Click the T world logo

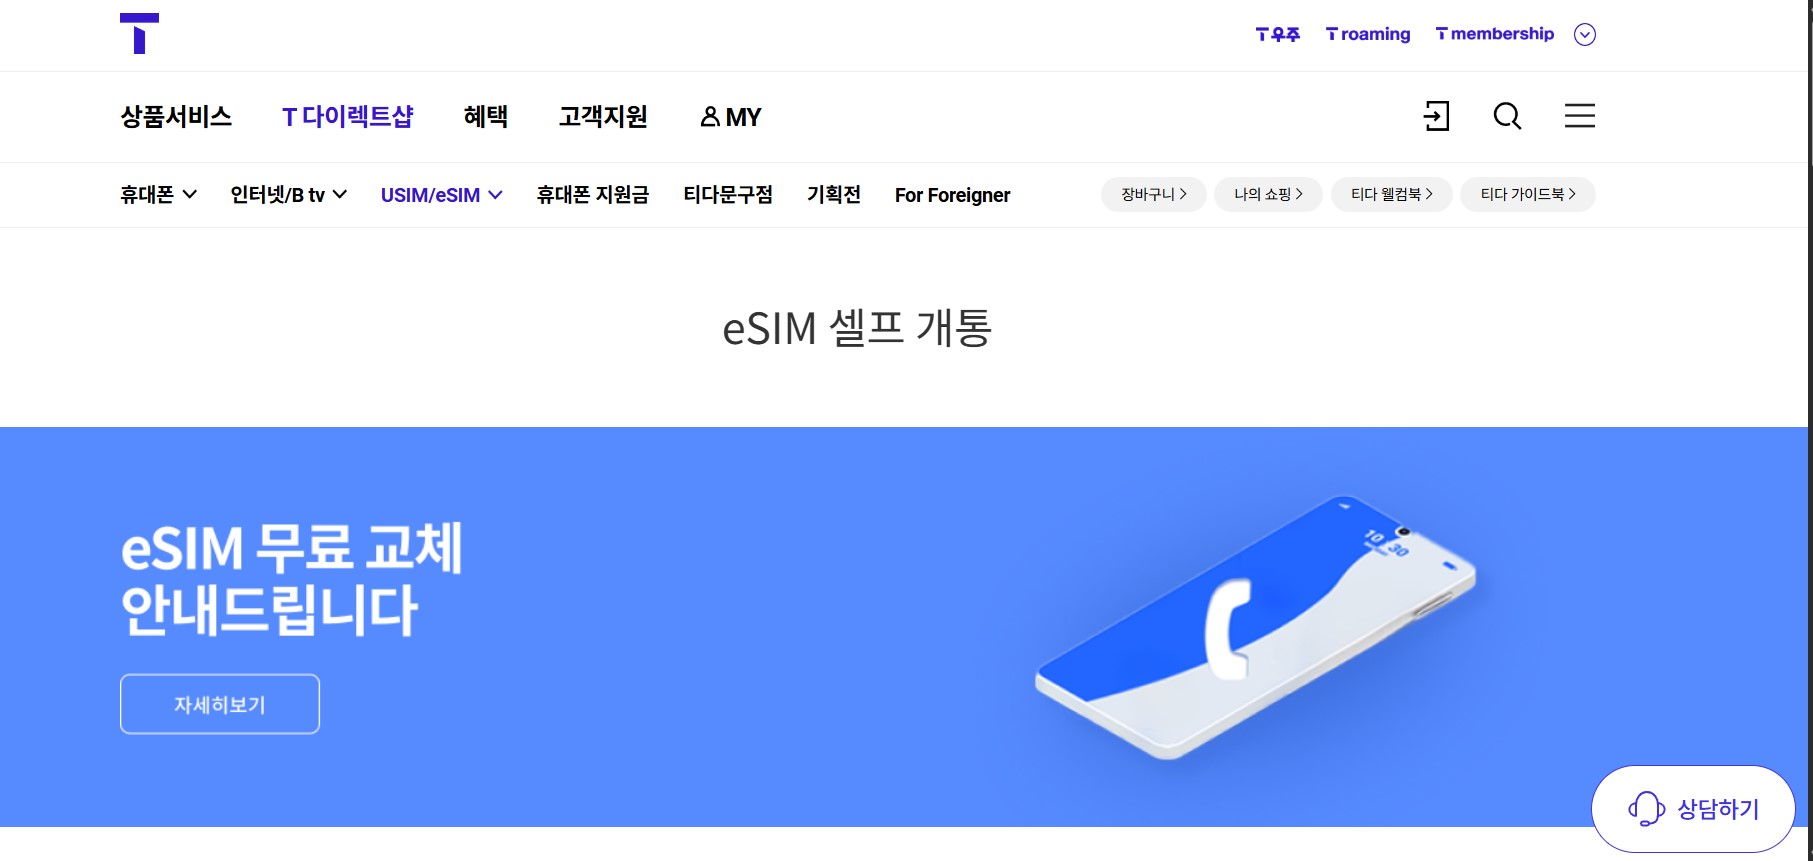click(x=139, y=33)
